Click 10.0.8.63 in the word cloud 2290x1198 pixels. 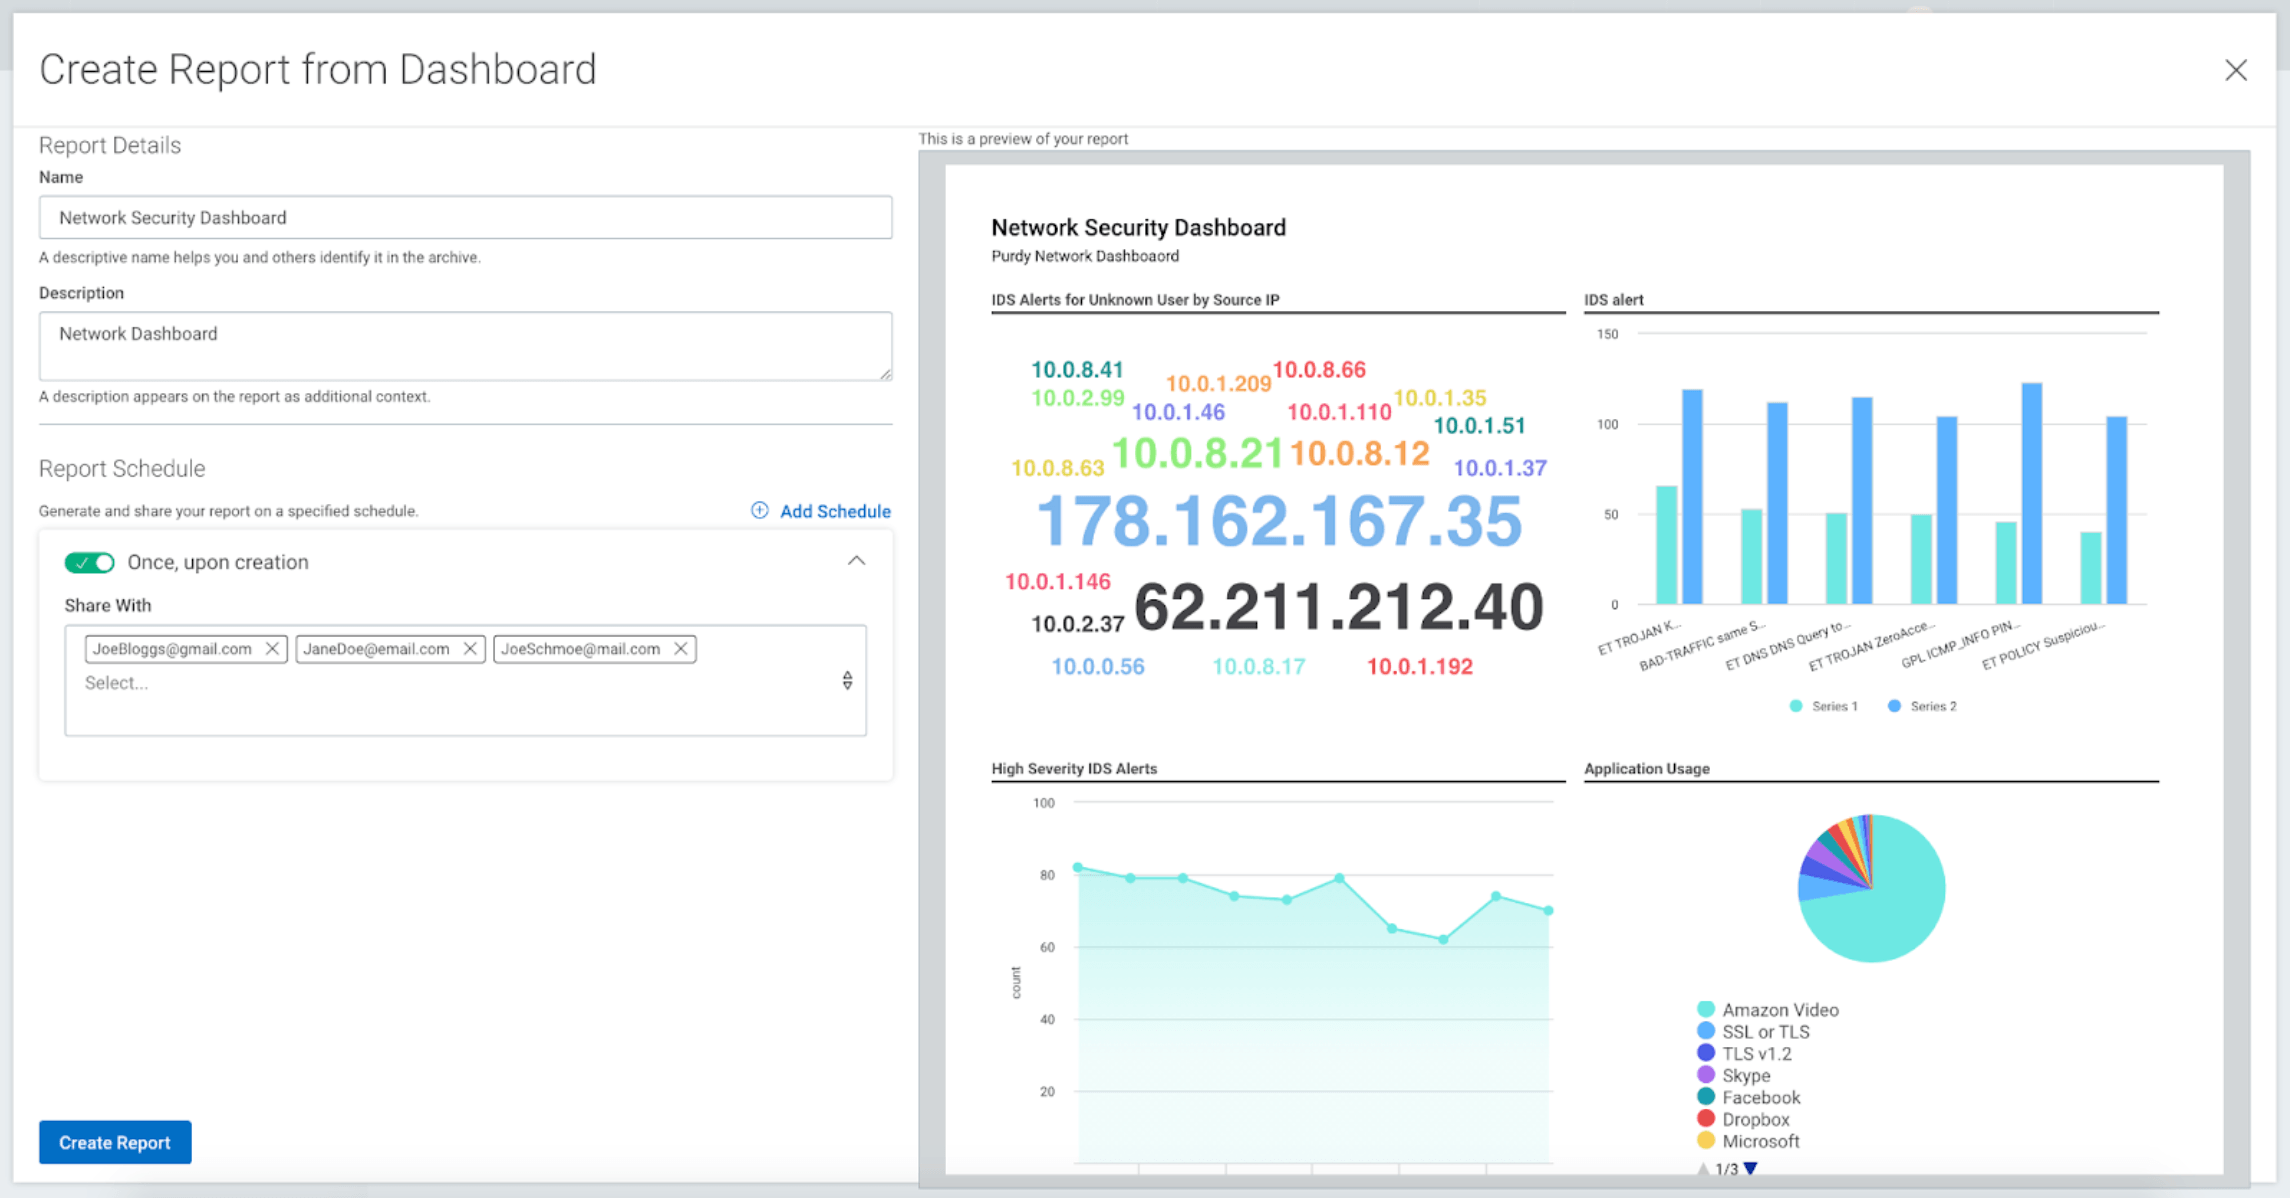(1058, 468)
